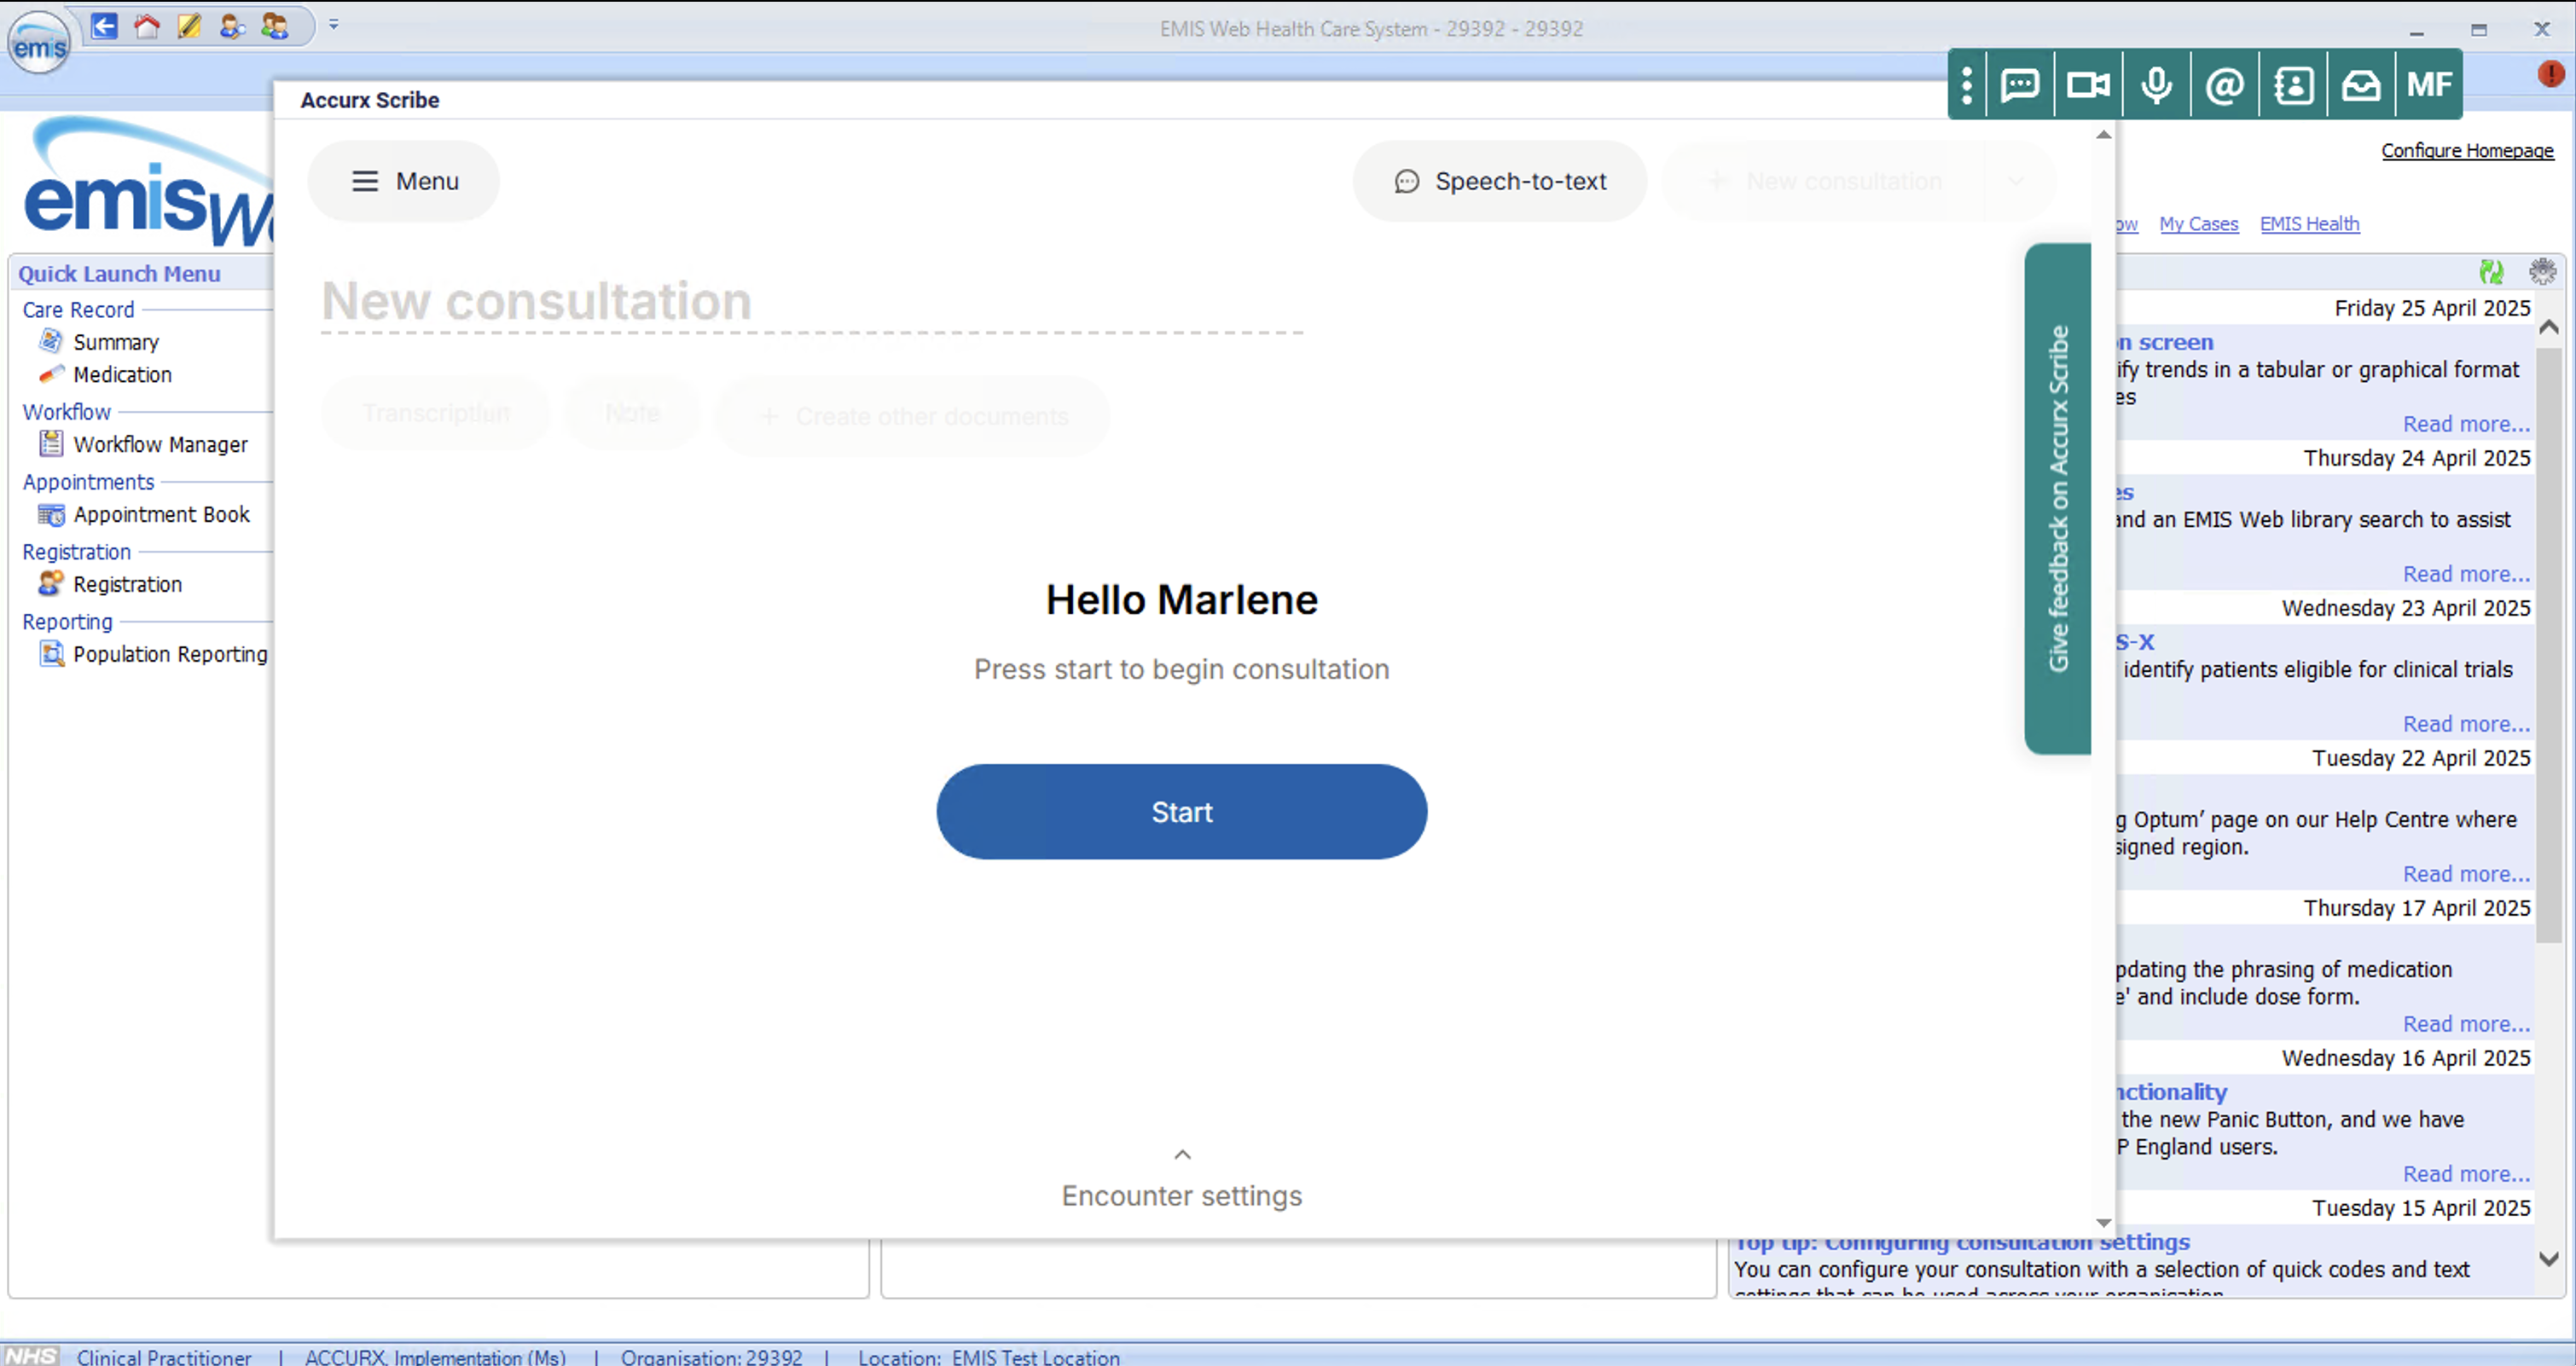
Task: Expand Encounter settings chevron
Action: point(1182,1155)
